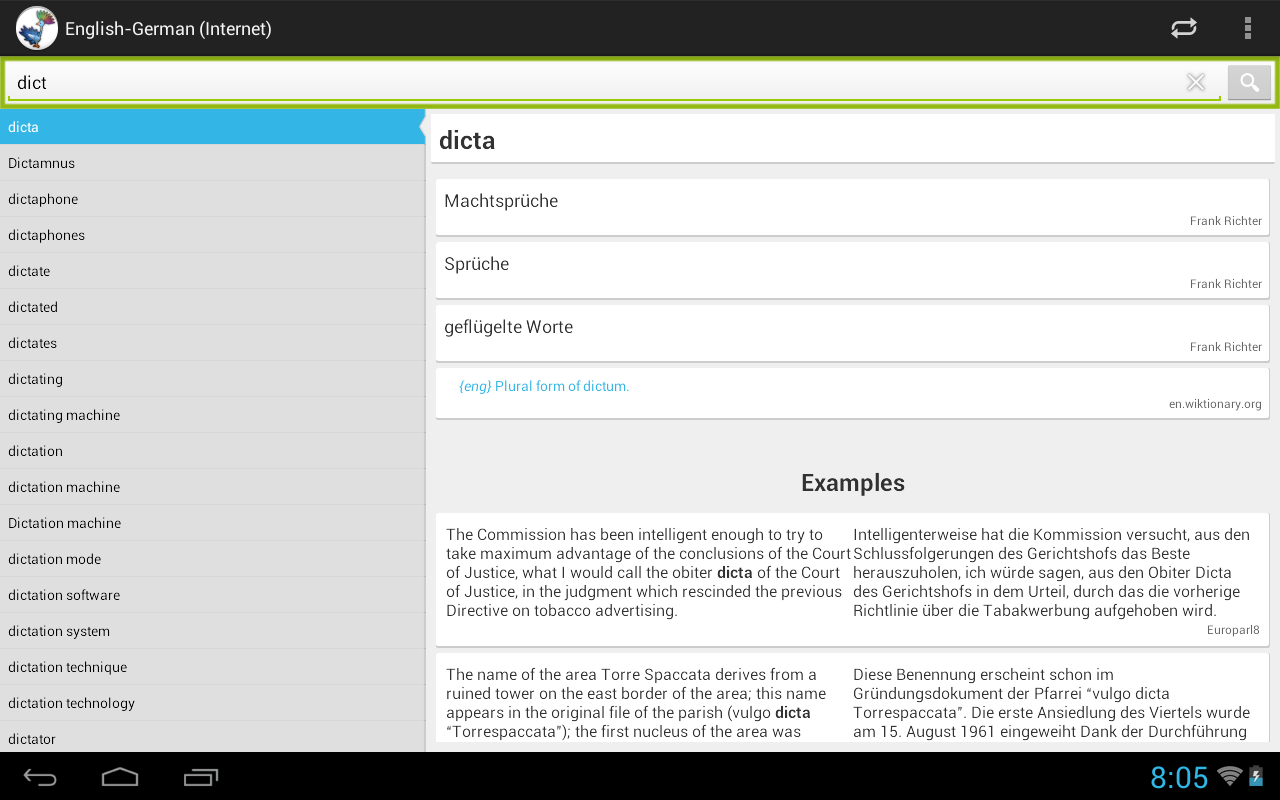Tap the battery charging indicator
This screenshot has height=800, width=1280.
(1256, 776)
